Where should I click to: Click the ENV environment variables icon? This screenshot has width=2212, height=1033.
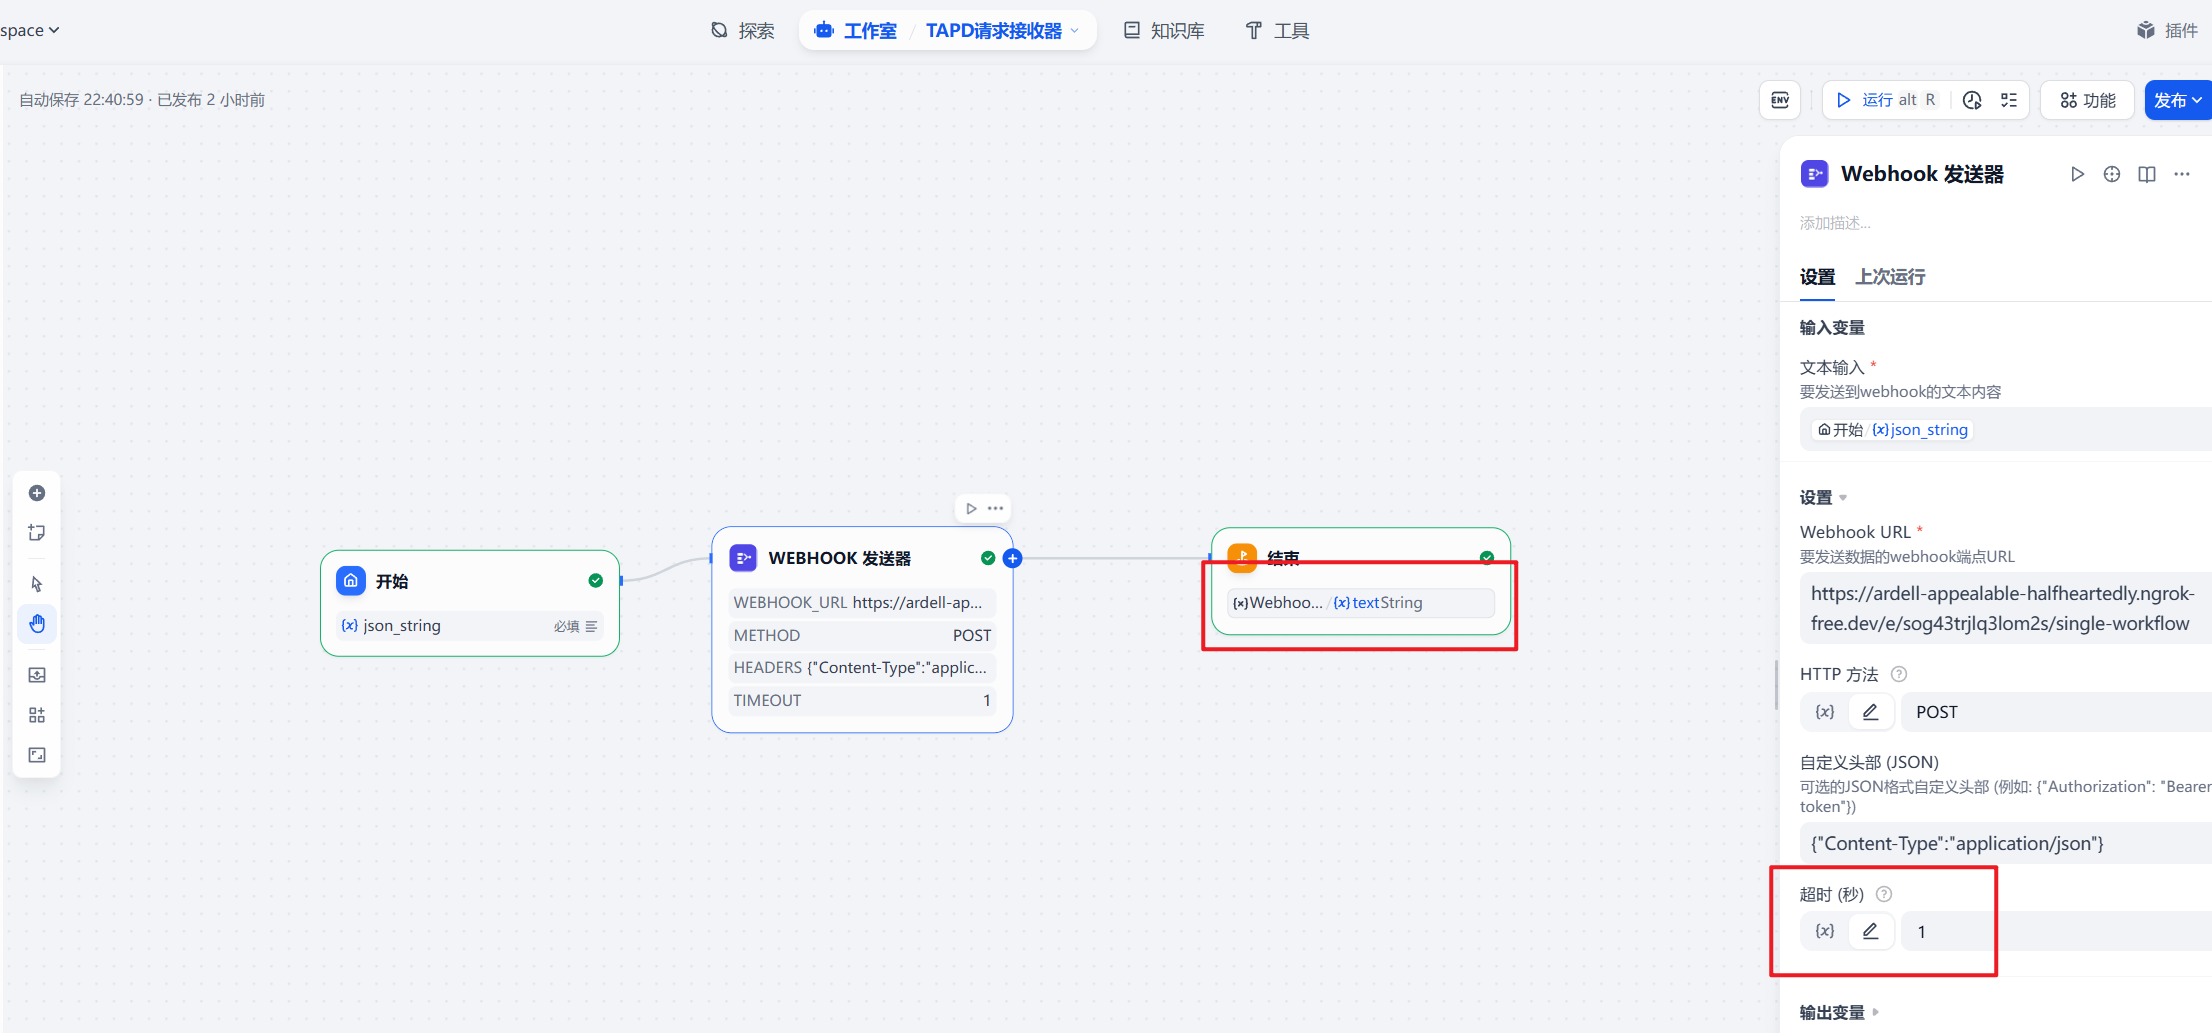pos(1780,100)
